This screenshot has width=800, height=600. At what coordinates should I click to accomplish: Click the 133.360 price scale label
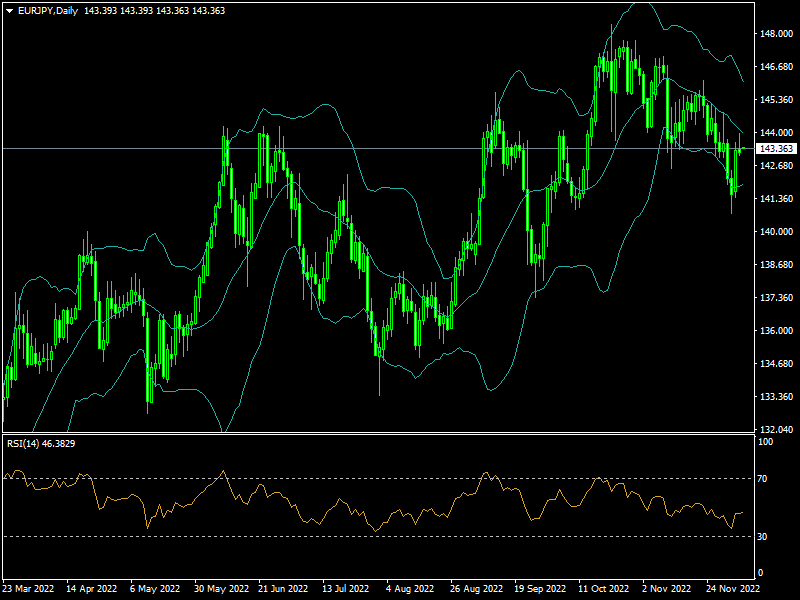(776, 396)
